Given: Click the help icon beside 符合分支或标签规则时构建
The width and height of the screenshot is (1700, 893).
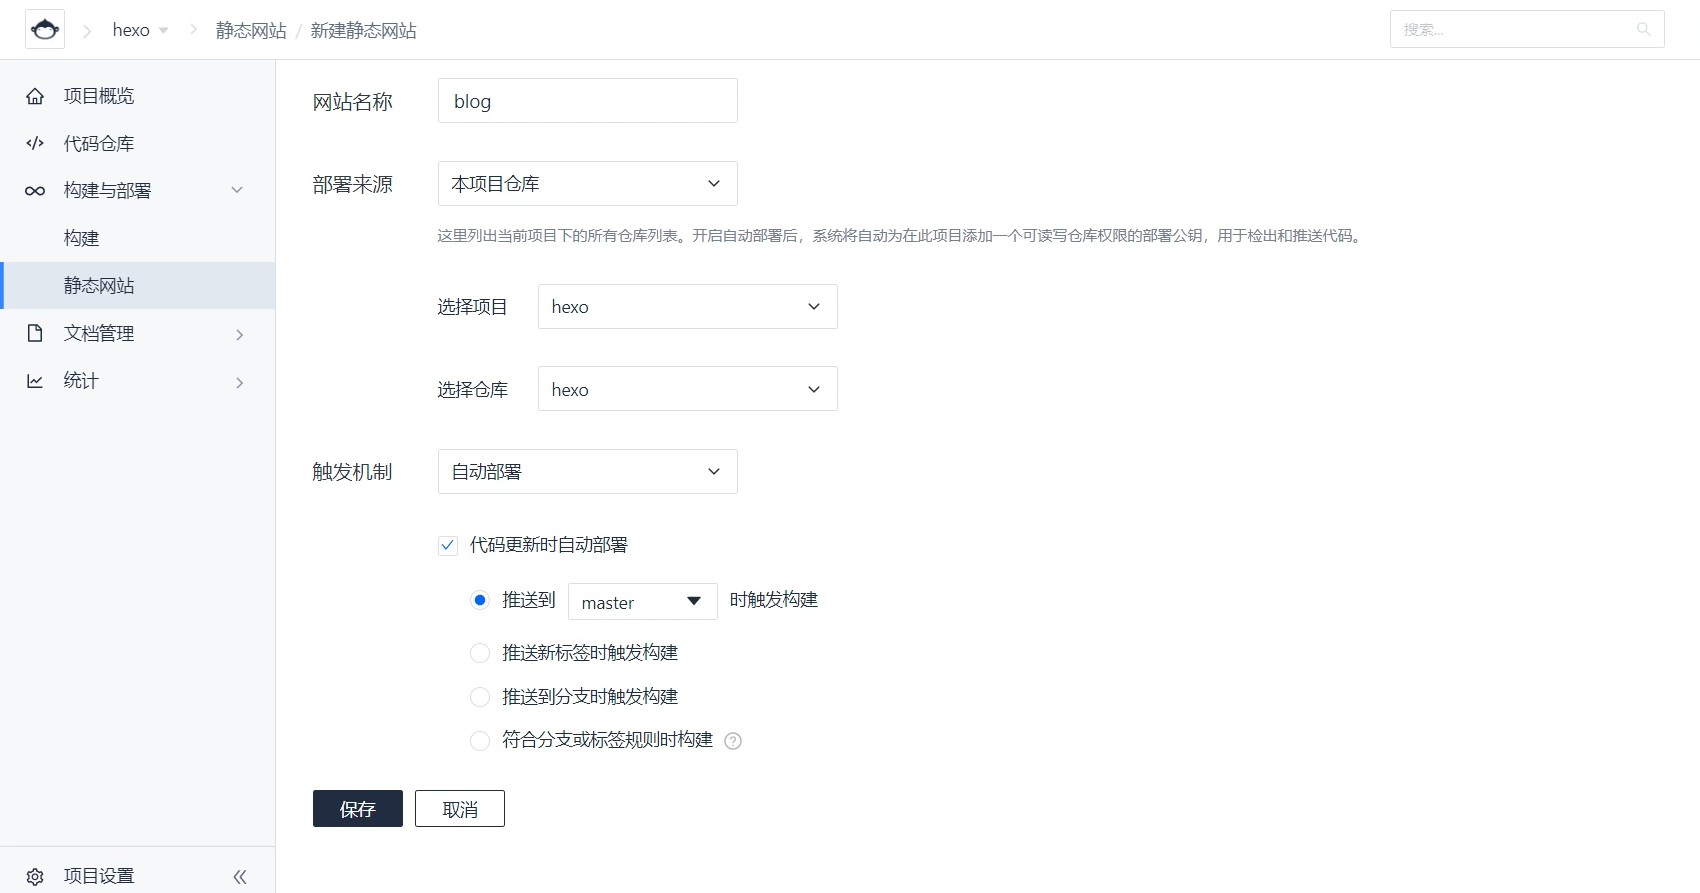Looking at the screenshot, I should click(733, 741).
